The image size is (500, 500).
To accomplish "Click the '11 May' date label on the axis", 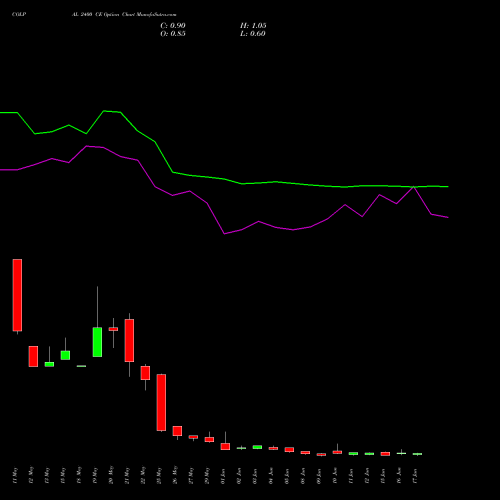I will coord(15,476).
